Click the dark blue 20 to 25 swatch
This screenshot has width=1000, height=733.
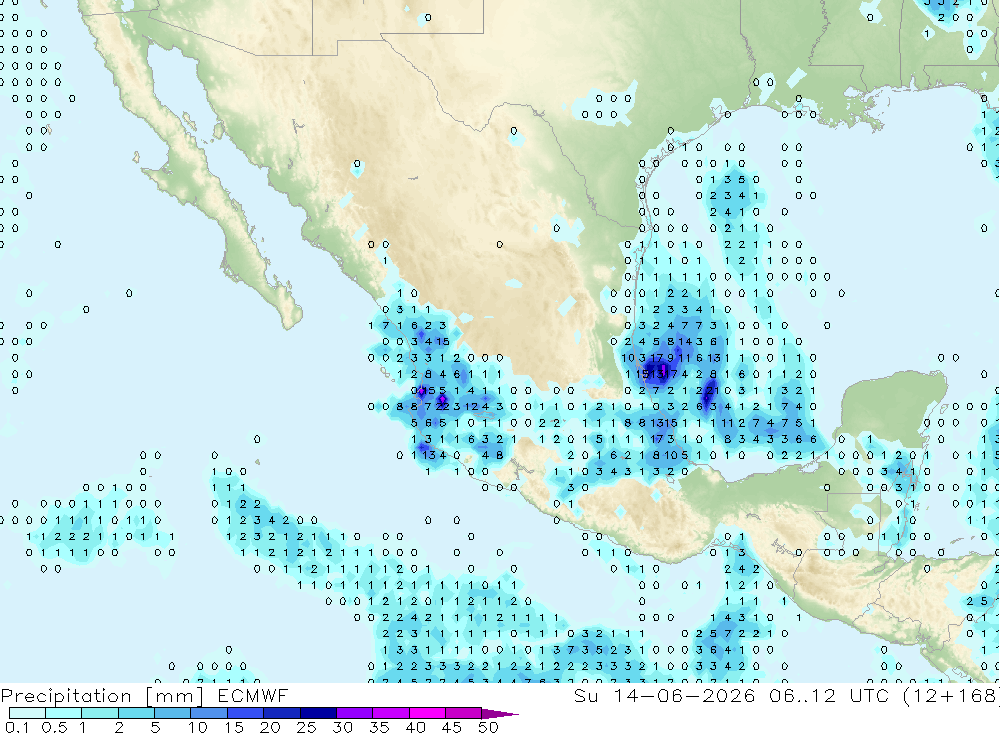(281, 713)
